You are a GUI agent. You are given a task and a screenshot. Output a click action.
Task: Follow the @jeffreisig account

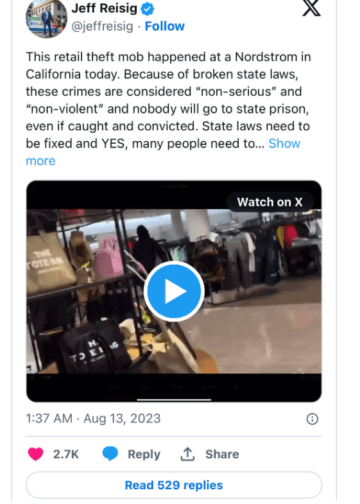[x=165, y=26]
